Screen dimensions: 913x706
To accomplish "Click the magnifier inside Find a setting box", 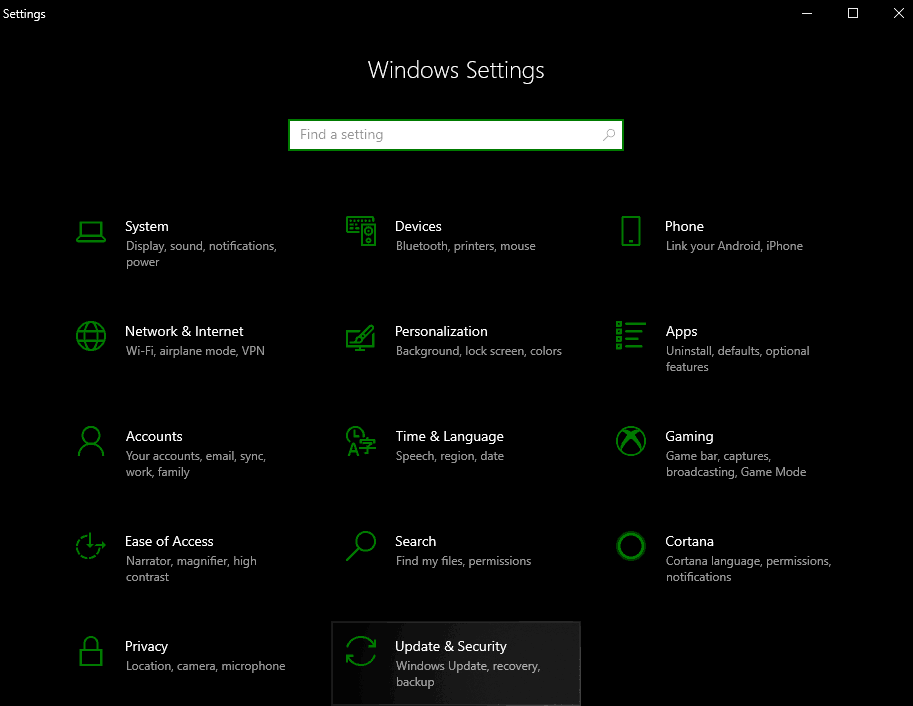I will pyautogui.click(x=608, y=135).
